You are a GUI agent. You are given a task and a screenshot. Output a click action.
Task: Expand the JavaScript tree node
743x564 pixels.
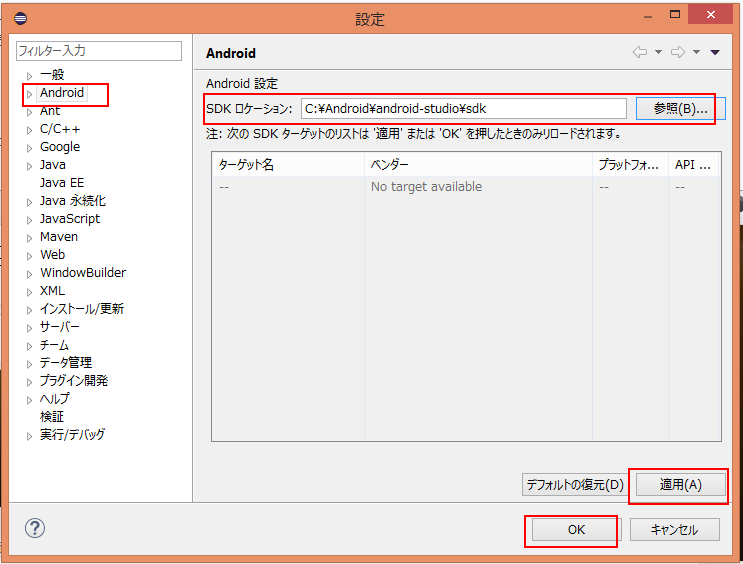[29, 220]
